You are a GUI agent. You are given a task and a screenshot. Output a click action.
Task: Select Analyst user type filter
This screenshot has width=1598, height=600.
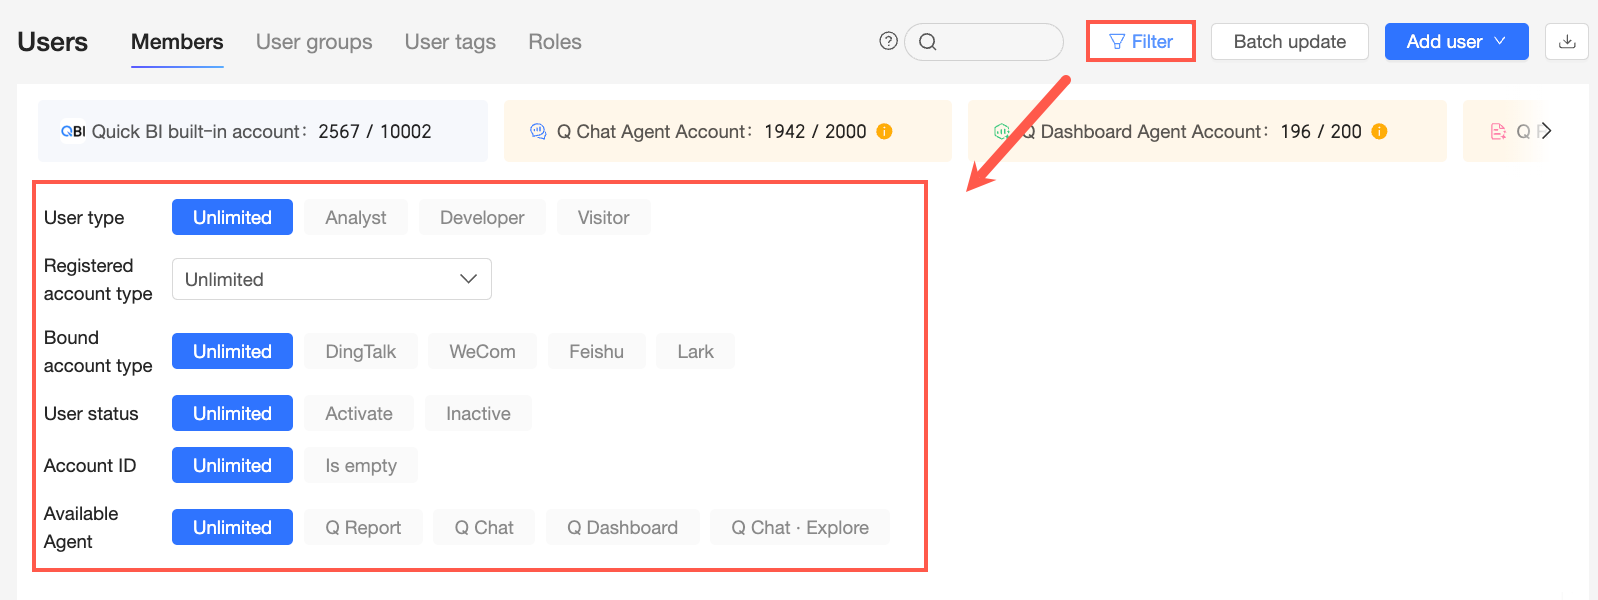point(356,217)
